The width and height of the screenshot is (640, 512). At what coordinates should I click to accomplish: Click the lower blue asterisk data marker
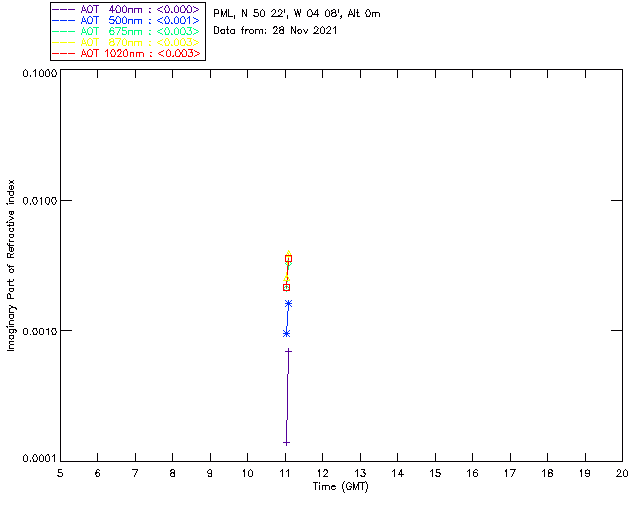287,334
